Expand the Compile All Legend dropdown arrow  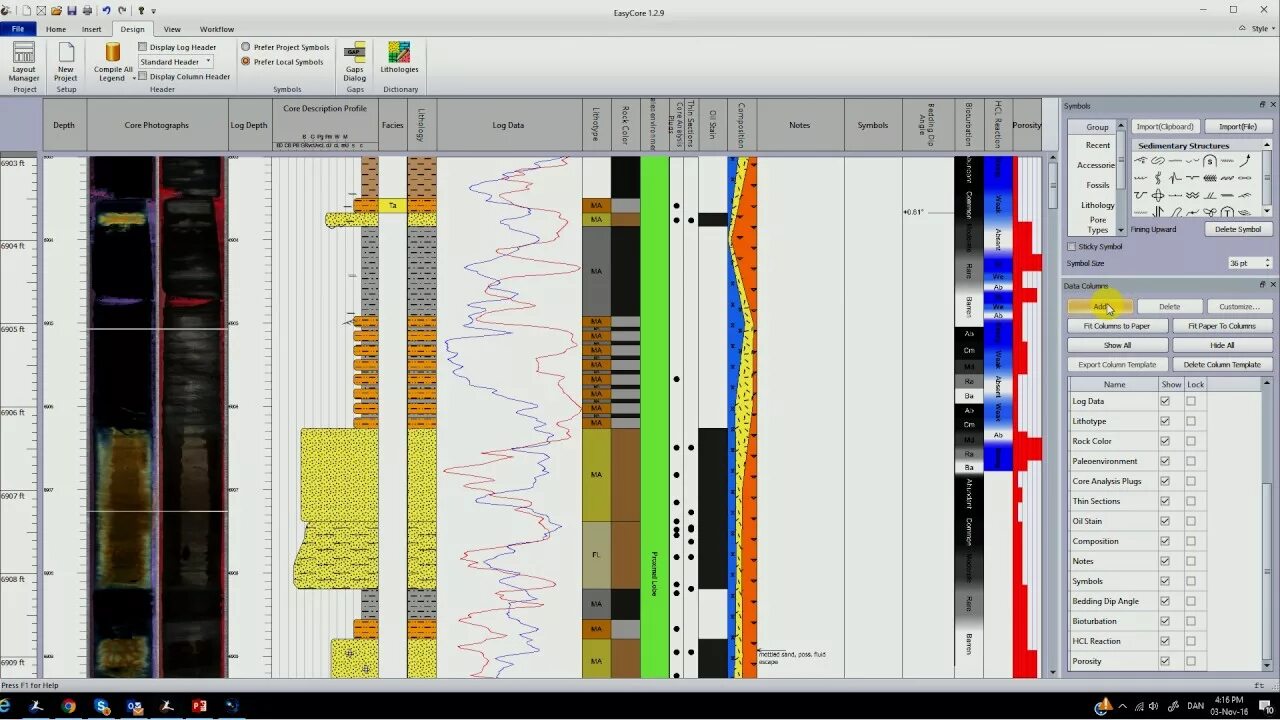pyautogui.click(x=133, y=78)
